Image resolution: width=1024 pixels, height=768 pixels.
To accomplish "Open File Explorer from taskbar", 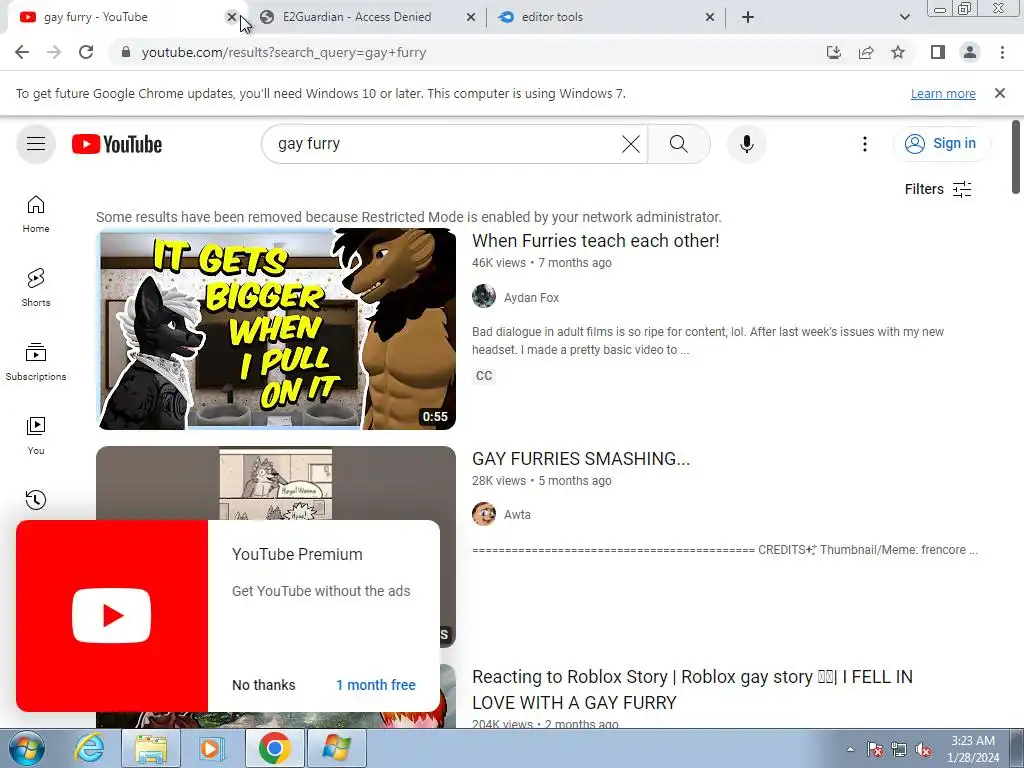I will pyautogui.click(x=151, y=748).
